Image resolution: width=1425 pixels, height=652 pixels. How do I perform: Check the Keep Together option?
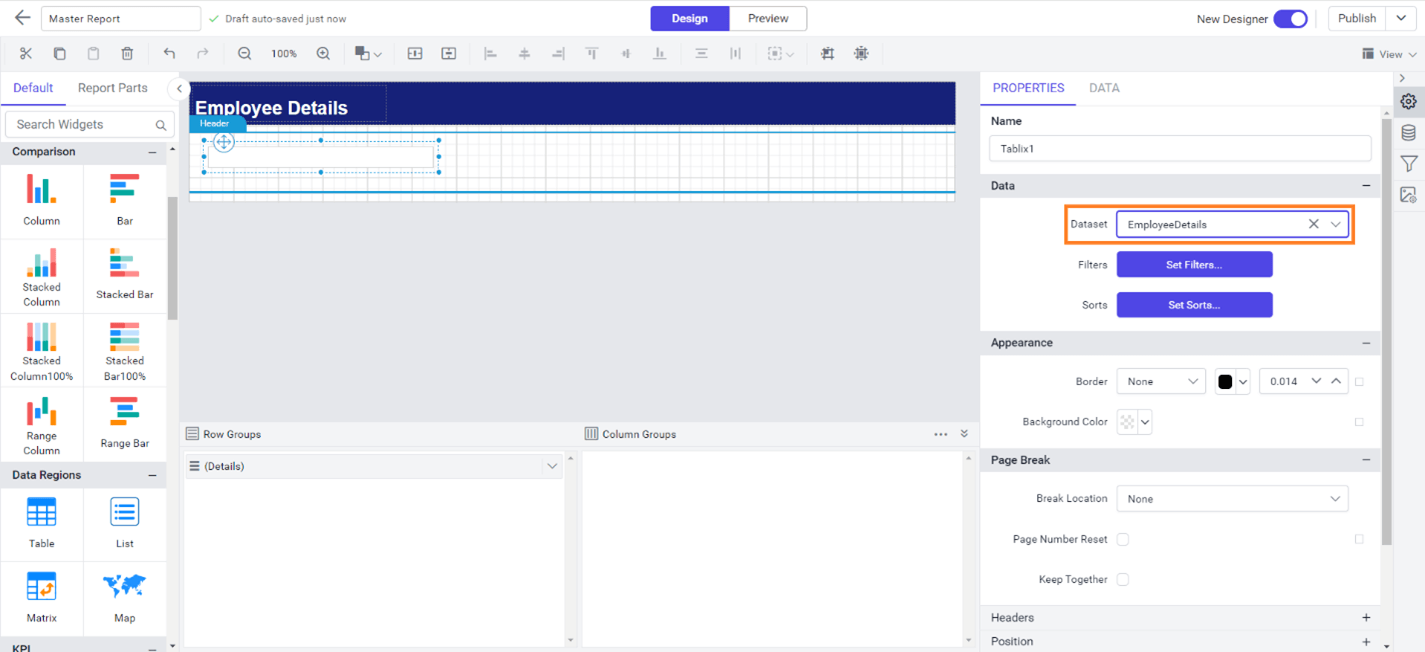tap(1122, 579)
